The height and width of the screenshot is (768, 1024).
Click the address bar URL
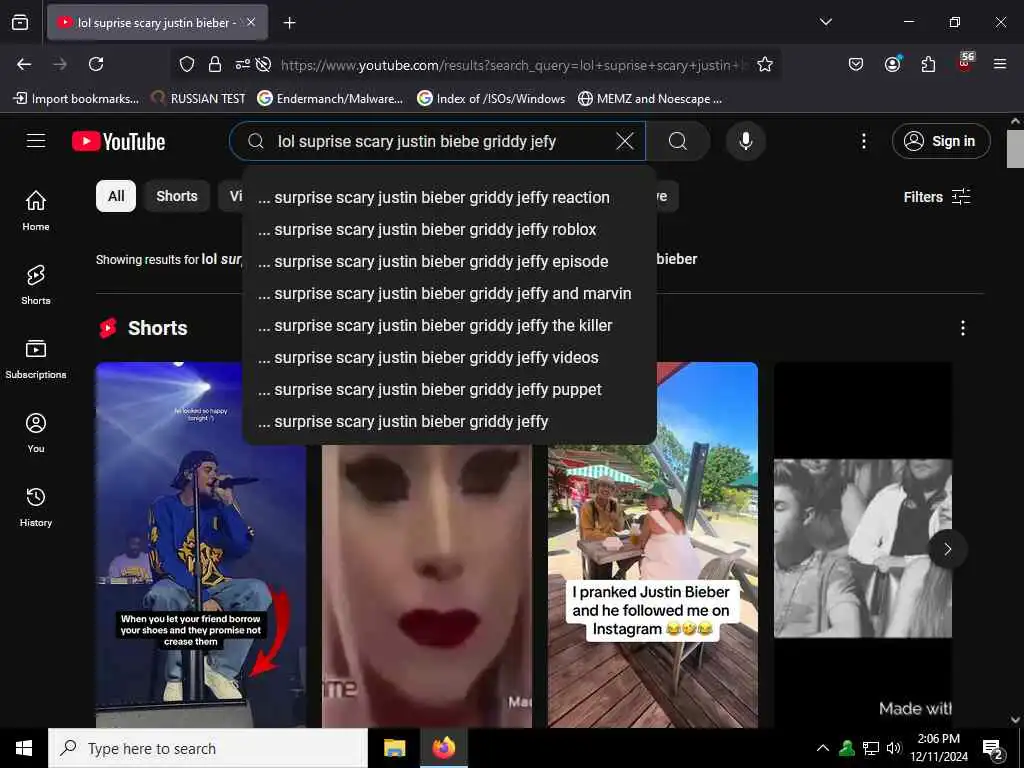tap(514, 65)
